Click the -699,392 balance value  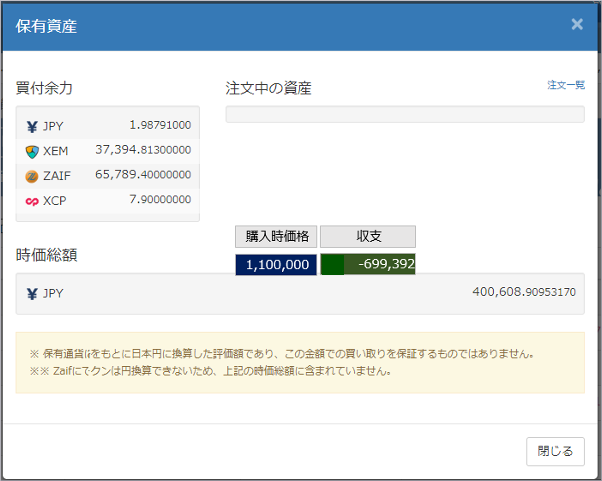click(x=368, y=264)
